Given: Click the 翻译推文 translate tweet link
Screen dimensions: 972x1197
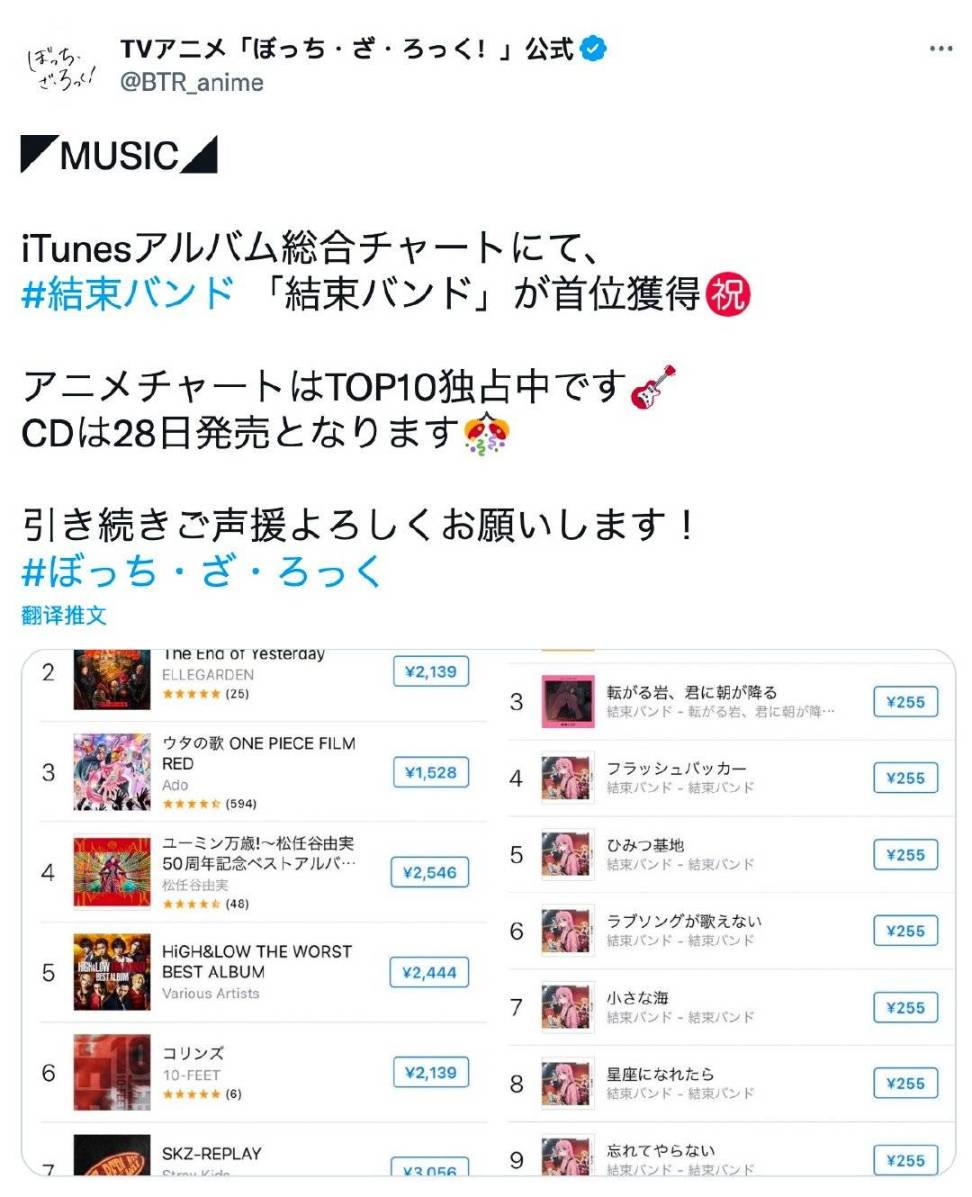Looking at the screenshot, I should tap(64, 615).
